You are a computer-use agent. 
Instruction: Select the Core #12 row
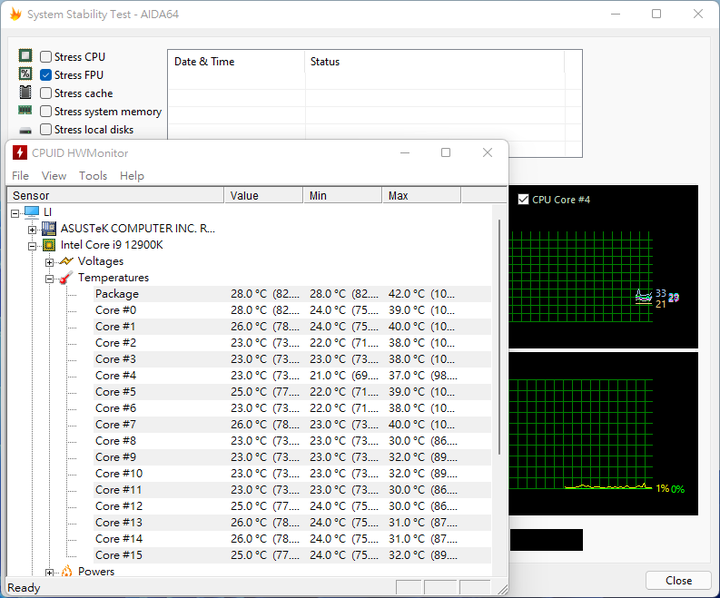coord(292,506)
